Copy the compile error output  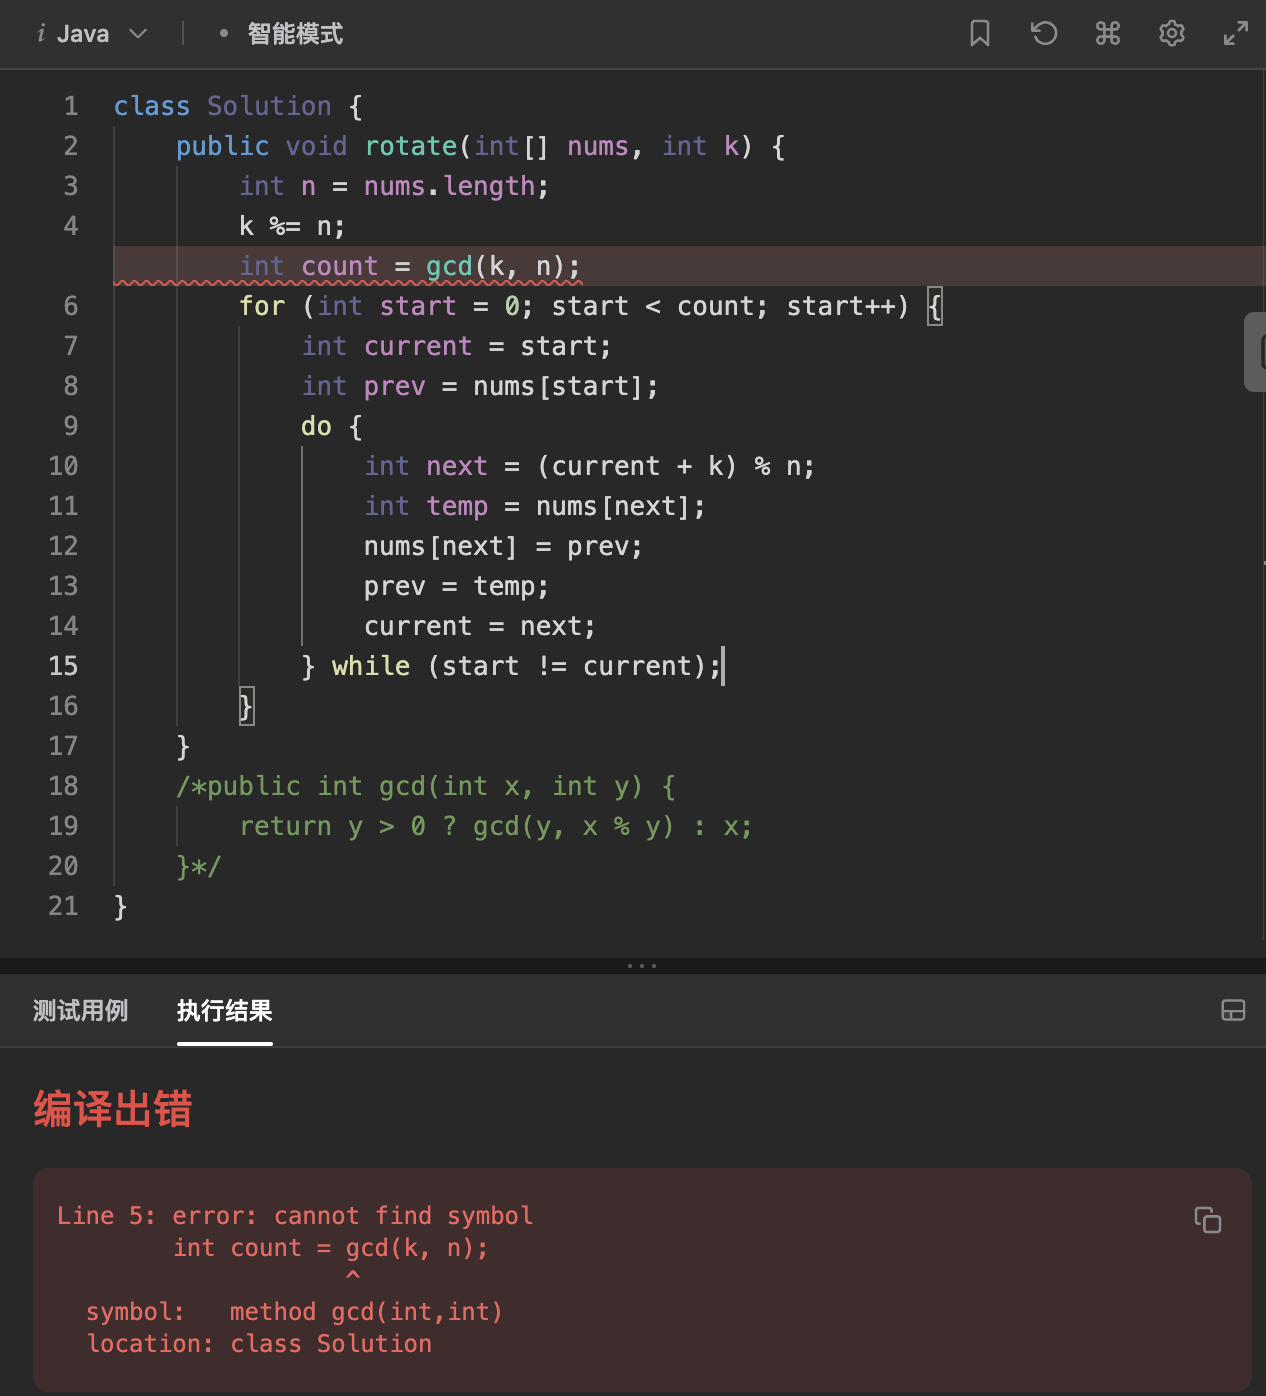(x=1207, y=1221)
